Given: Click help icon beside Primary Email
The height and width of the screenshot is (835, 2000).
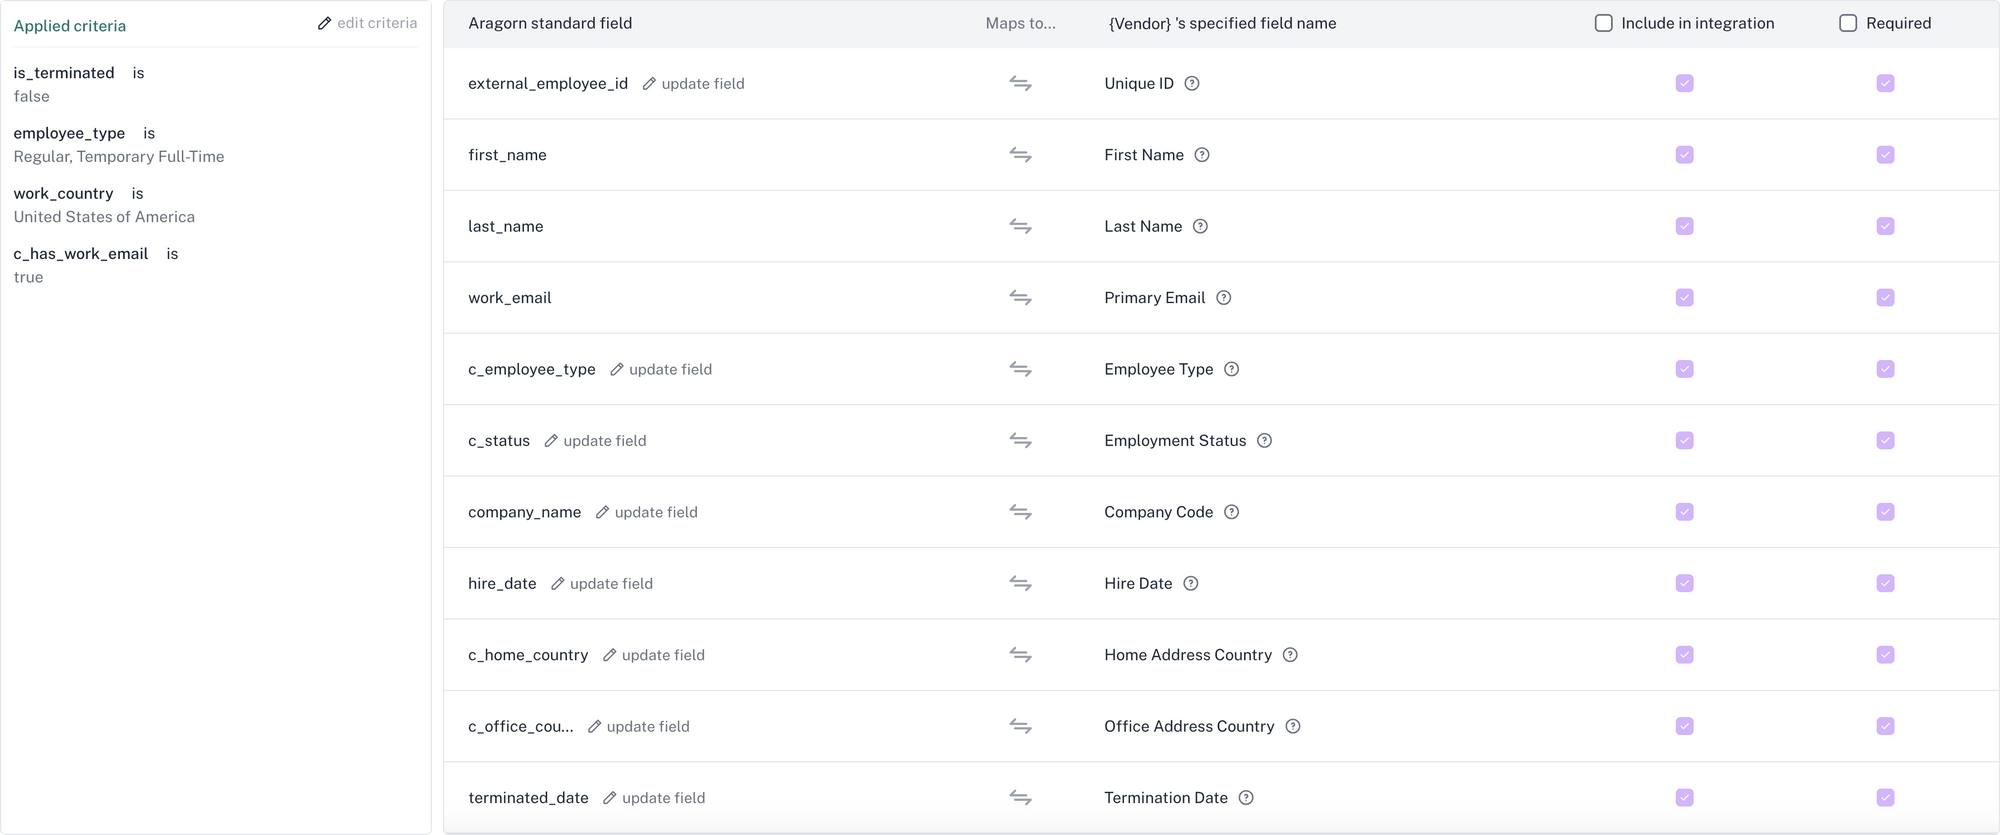Looking at the screenshot, I should tap(1224, 298).
